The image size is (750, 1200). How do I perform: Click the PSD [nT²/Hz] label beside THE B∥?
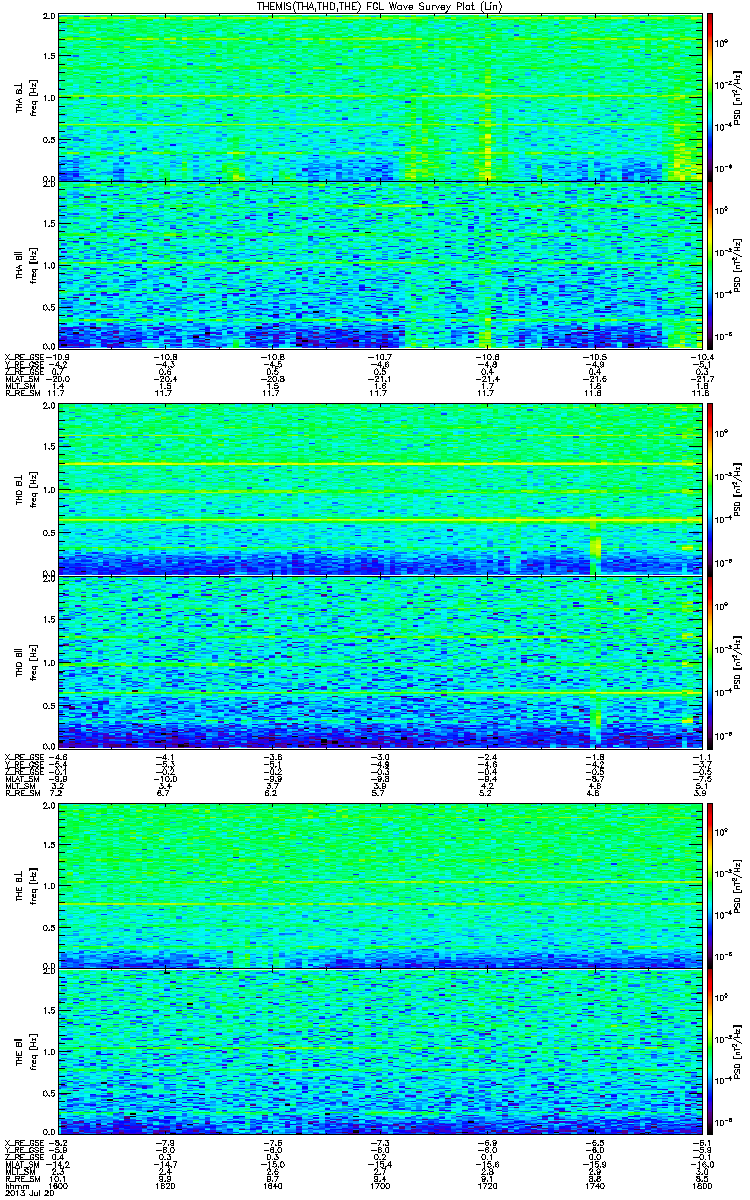click(738, 1052)
